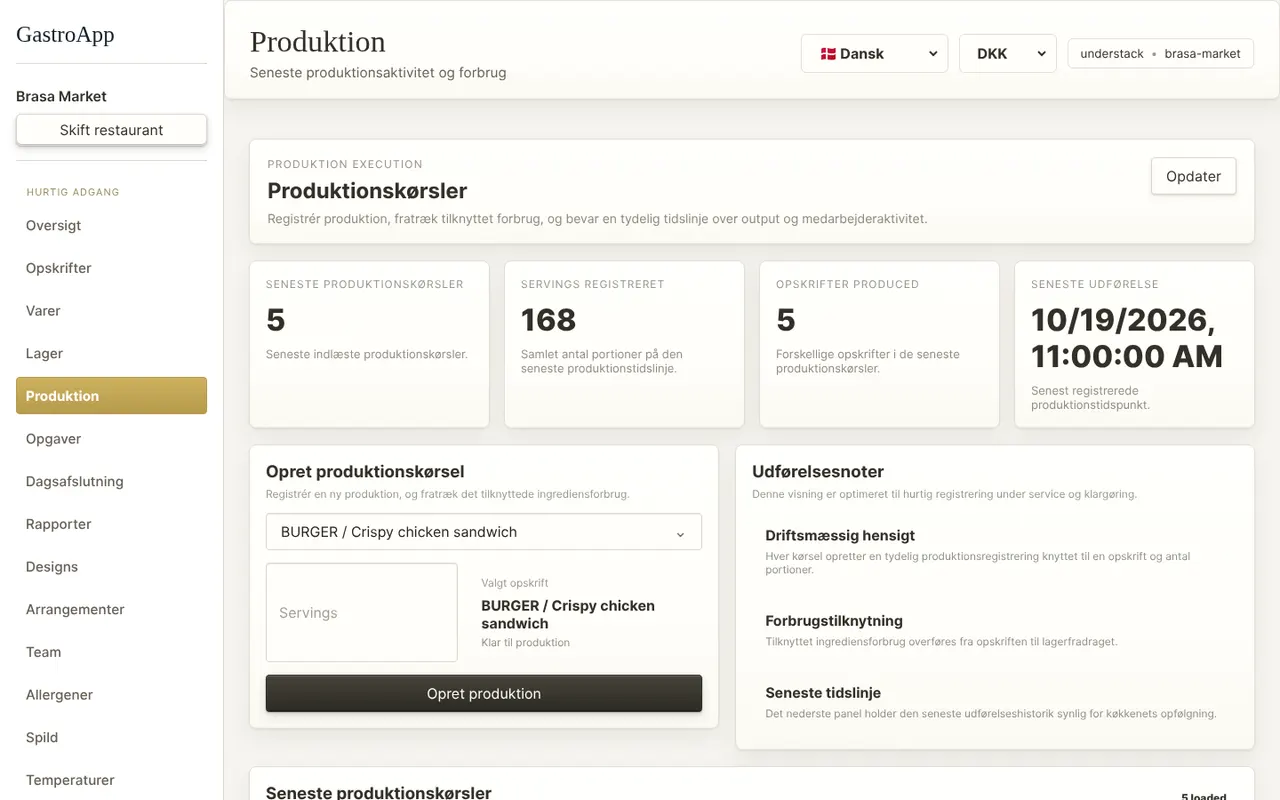Navigate to Spild in the sidebar
This screenshot has width=1280, height=800.
[x=111, y=737]
